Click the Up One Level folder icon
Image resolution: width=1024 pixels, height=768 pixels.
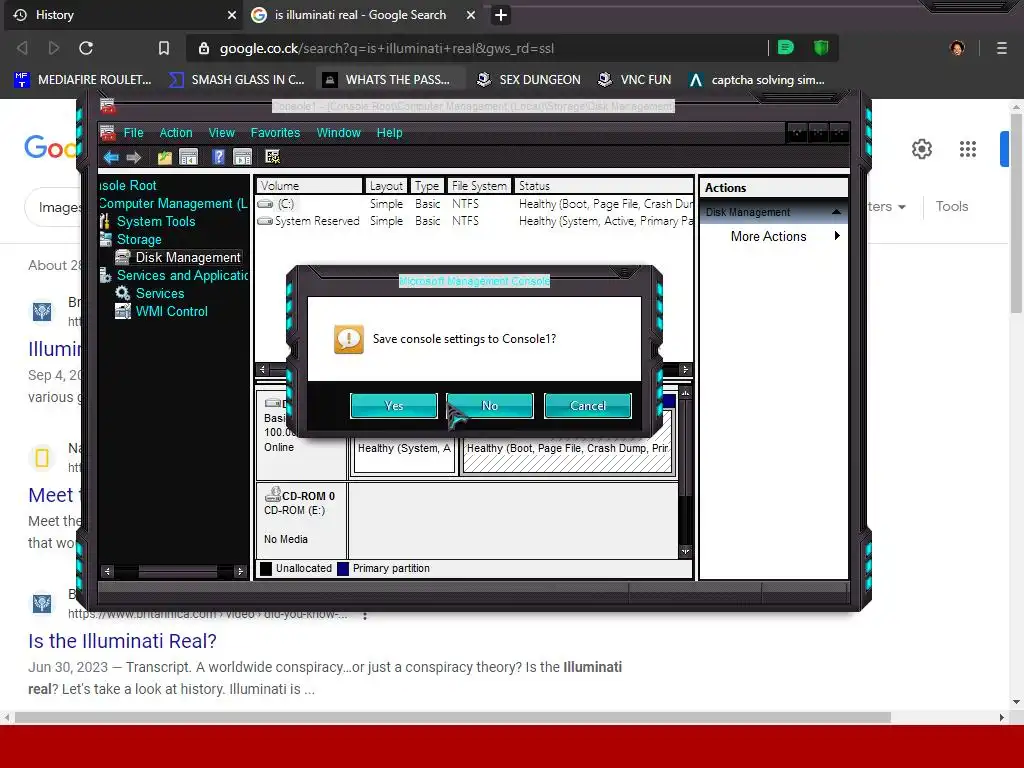(x=165, y=157)
